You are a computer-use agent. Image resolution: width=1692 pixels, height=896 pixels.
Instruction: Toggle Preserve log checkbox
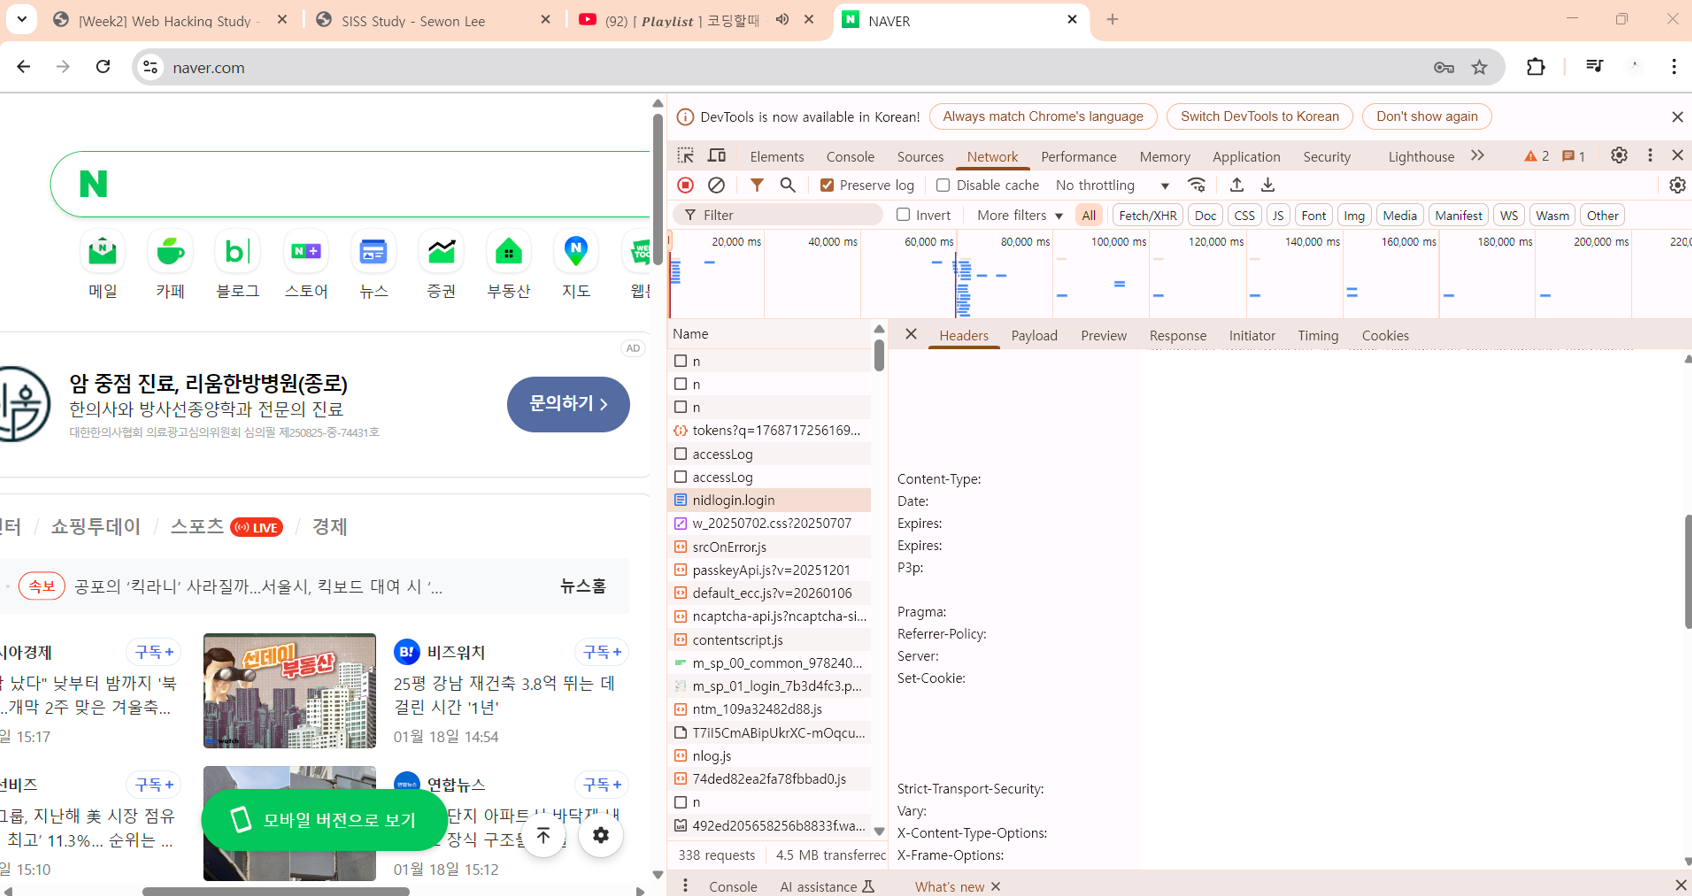pos(827,185)
